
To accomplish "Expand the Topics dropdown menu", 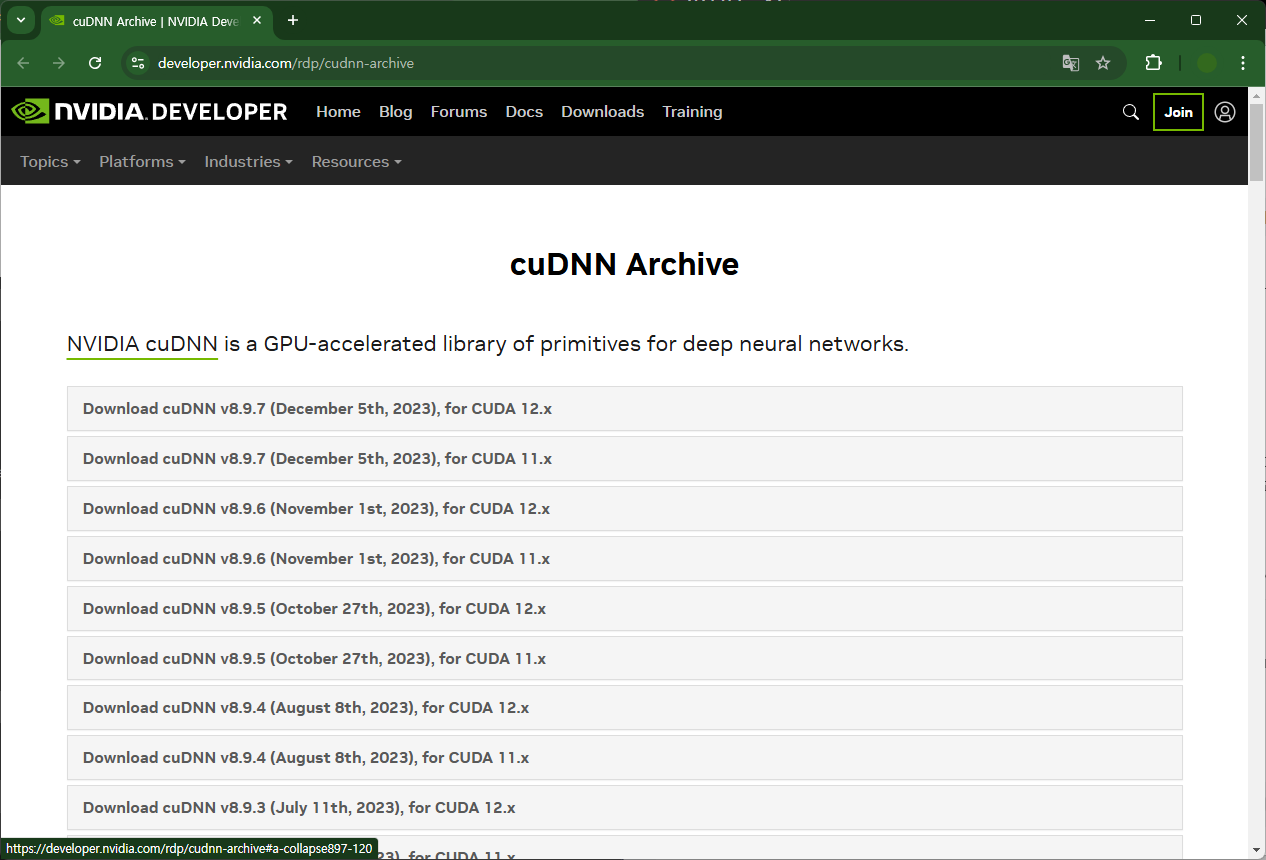I will coord(50,162).
